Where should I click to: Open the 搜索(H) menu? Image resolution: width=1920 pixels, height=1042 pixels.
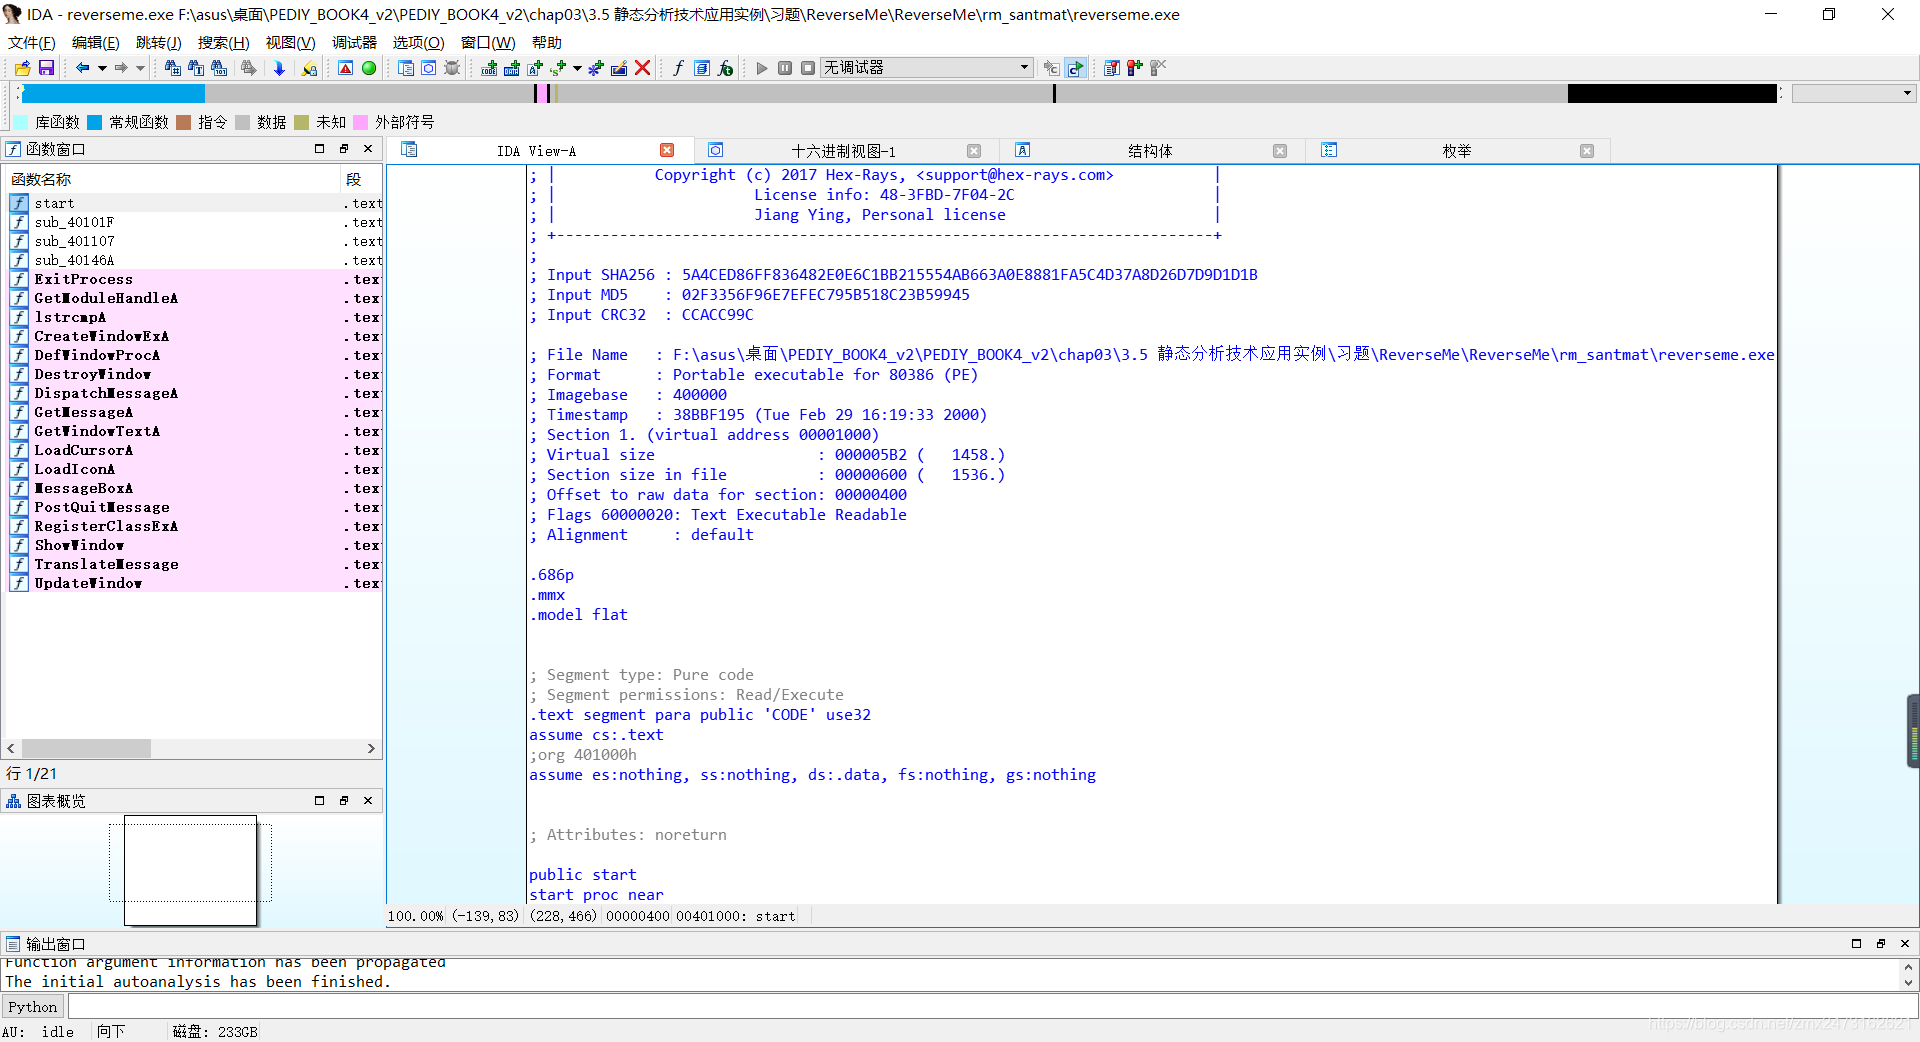[x=223, y=42]
